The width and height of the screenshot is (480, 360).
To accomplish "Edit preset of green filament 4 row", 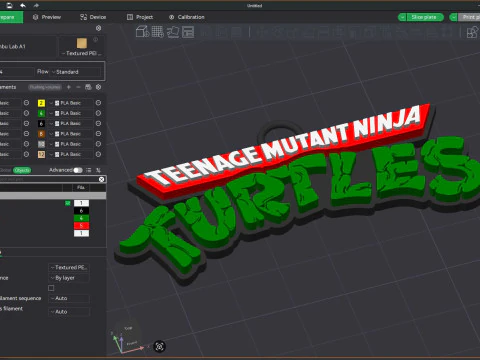I will point(98,113).
